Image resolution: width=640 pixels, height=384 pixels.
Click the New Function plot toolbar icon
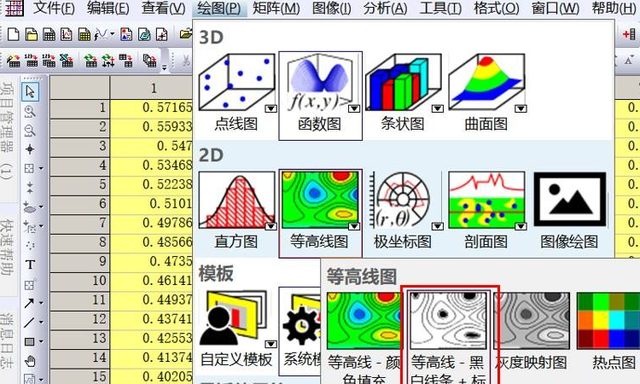pyautogui.click(x=101, y=34)
